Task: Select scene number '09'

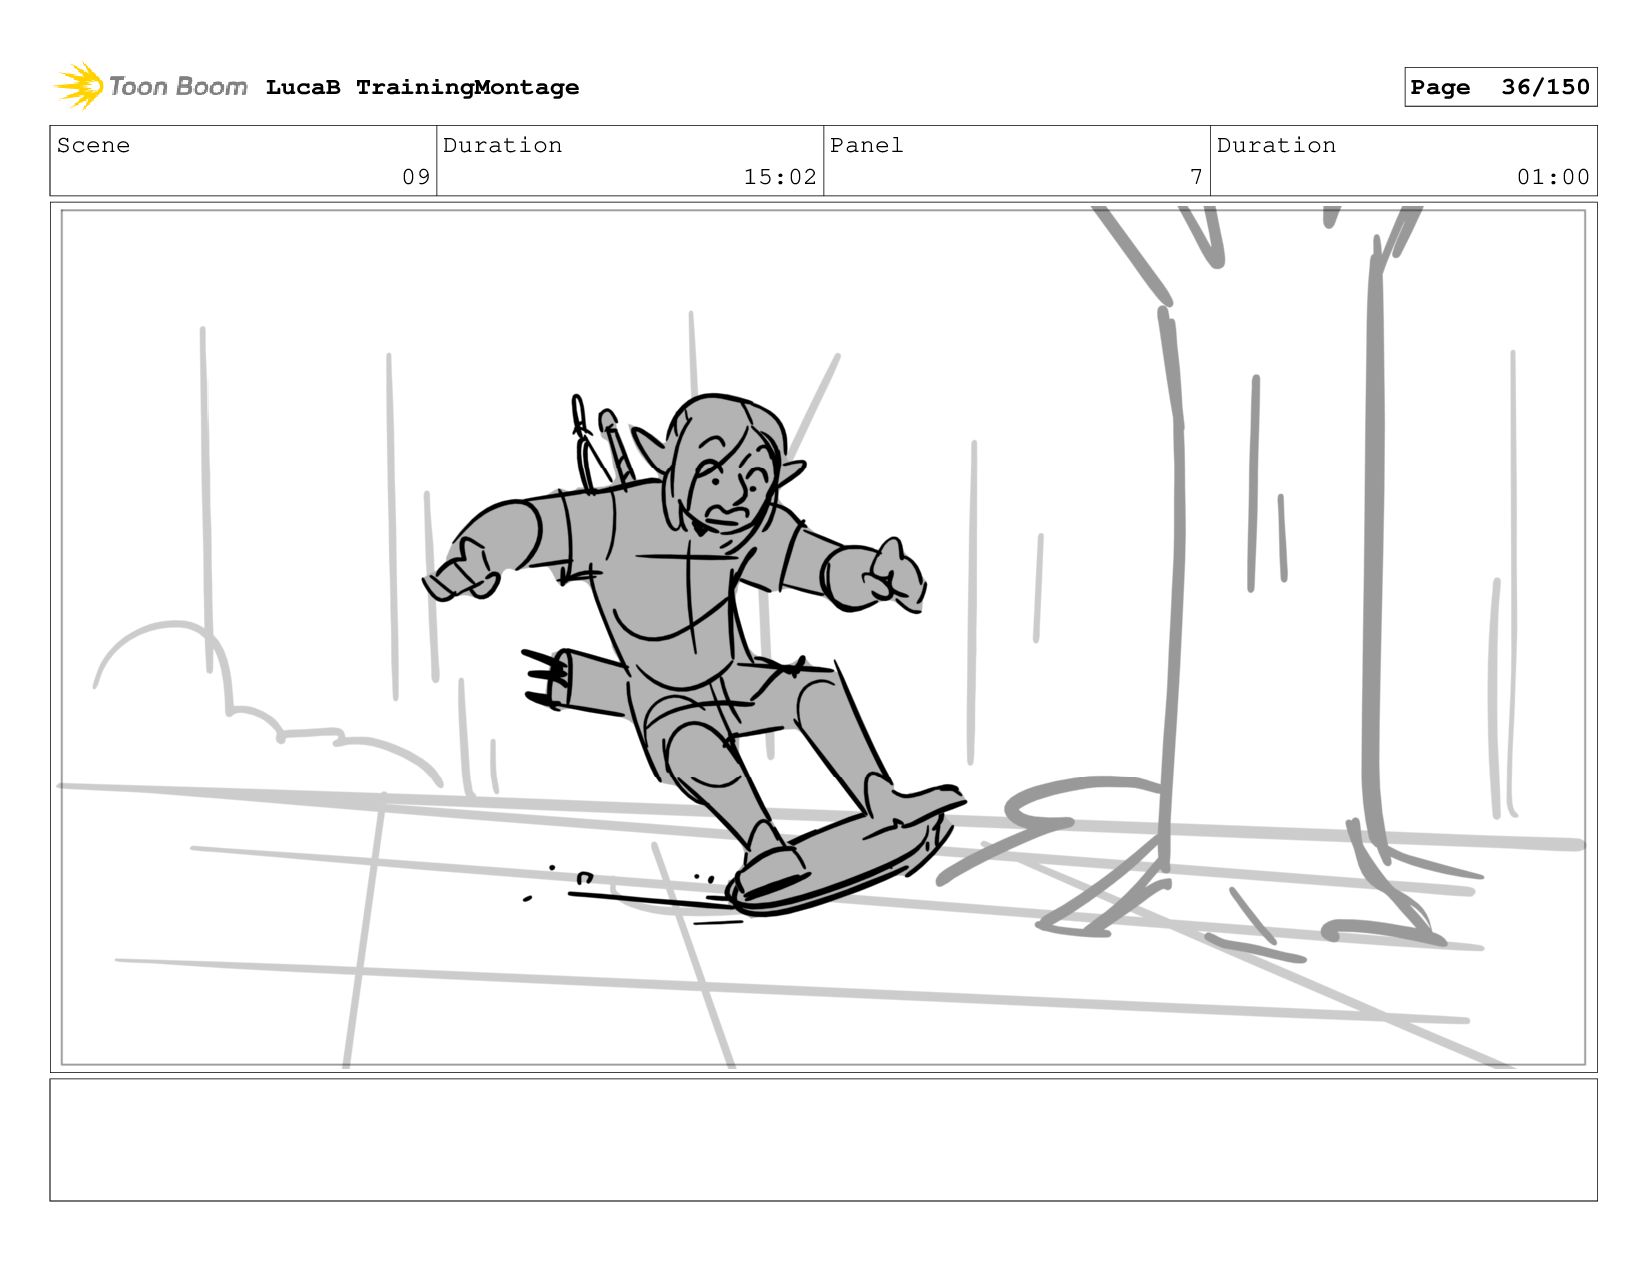Action: click(x=416, y=177)
